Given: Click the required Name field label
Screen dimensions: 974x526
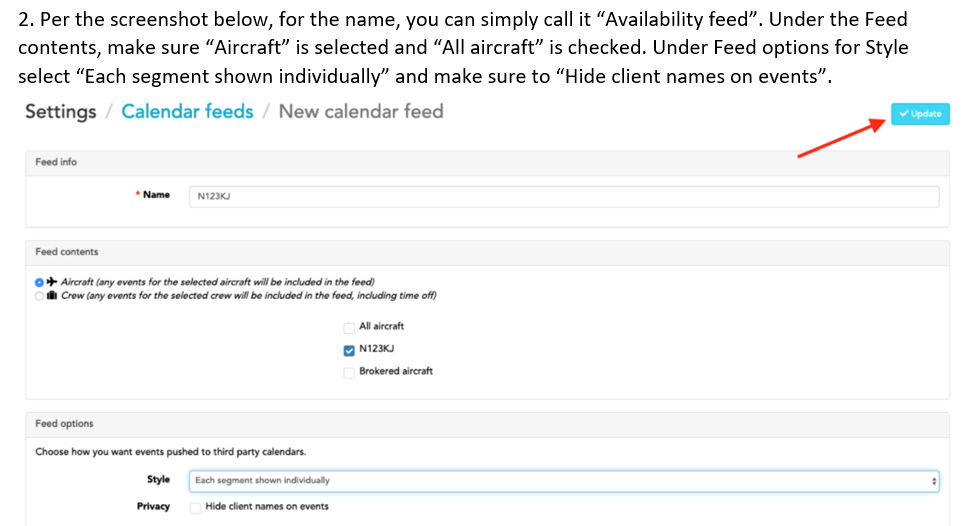Looking at the screenshot, I should 154,195.
